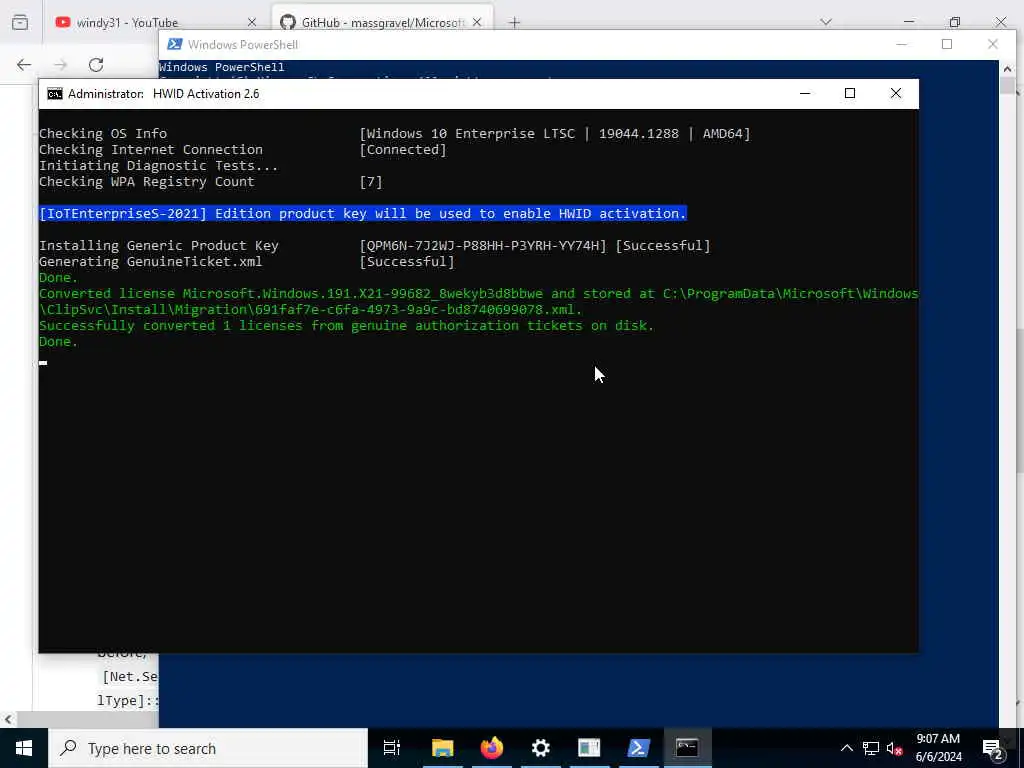Viewport: 1024px width, 768px height.
Task: Minimize the Windows PowerShell window
Action: pos(902,44)
